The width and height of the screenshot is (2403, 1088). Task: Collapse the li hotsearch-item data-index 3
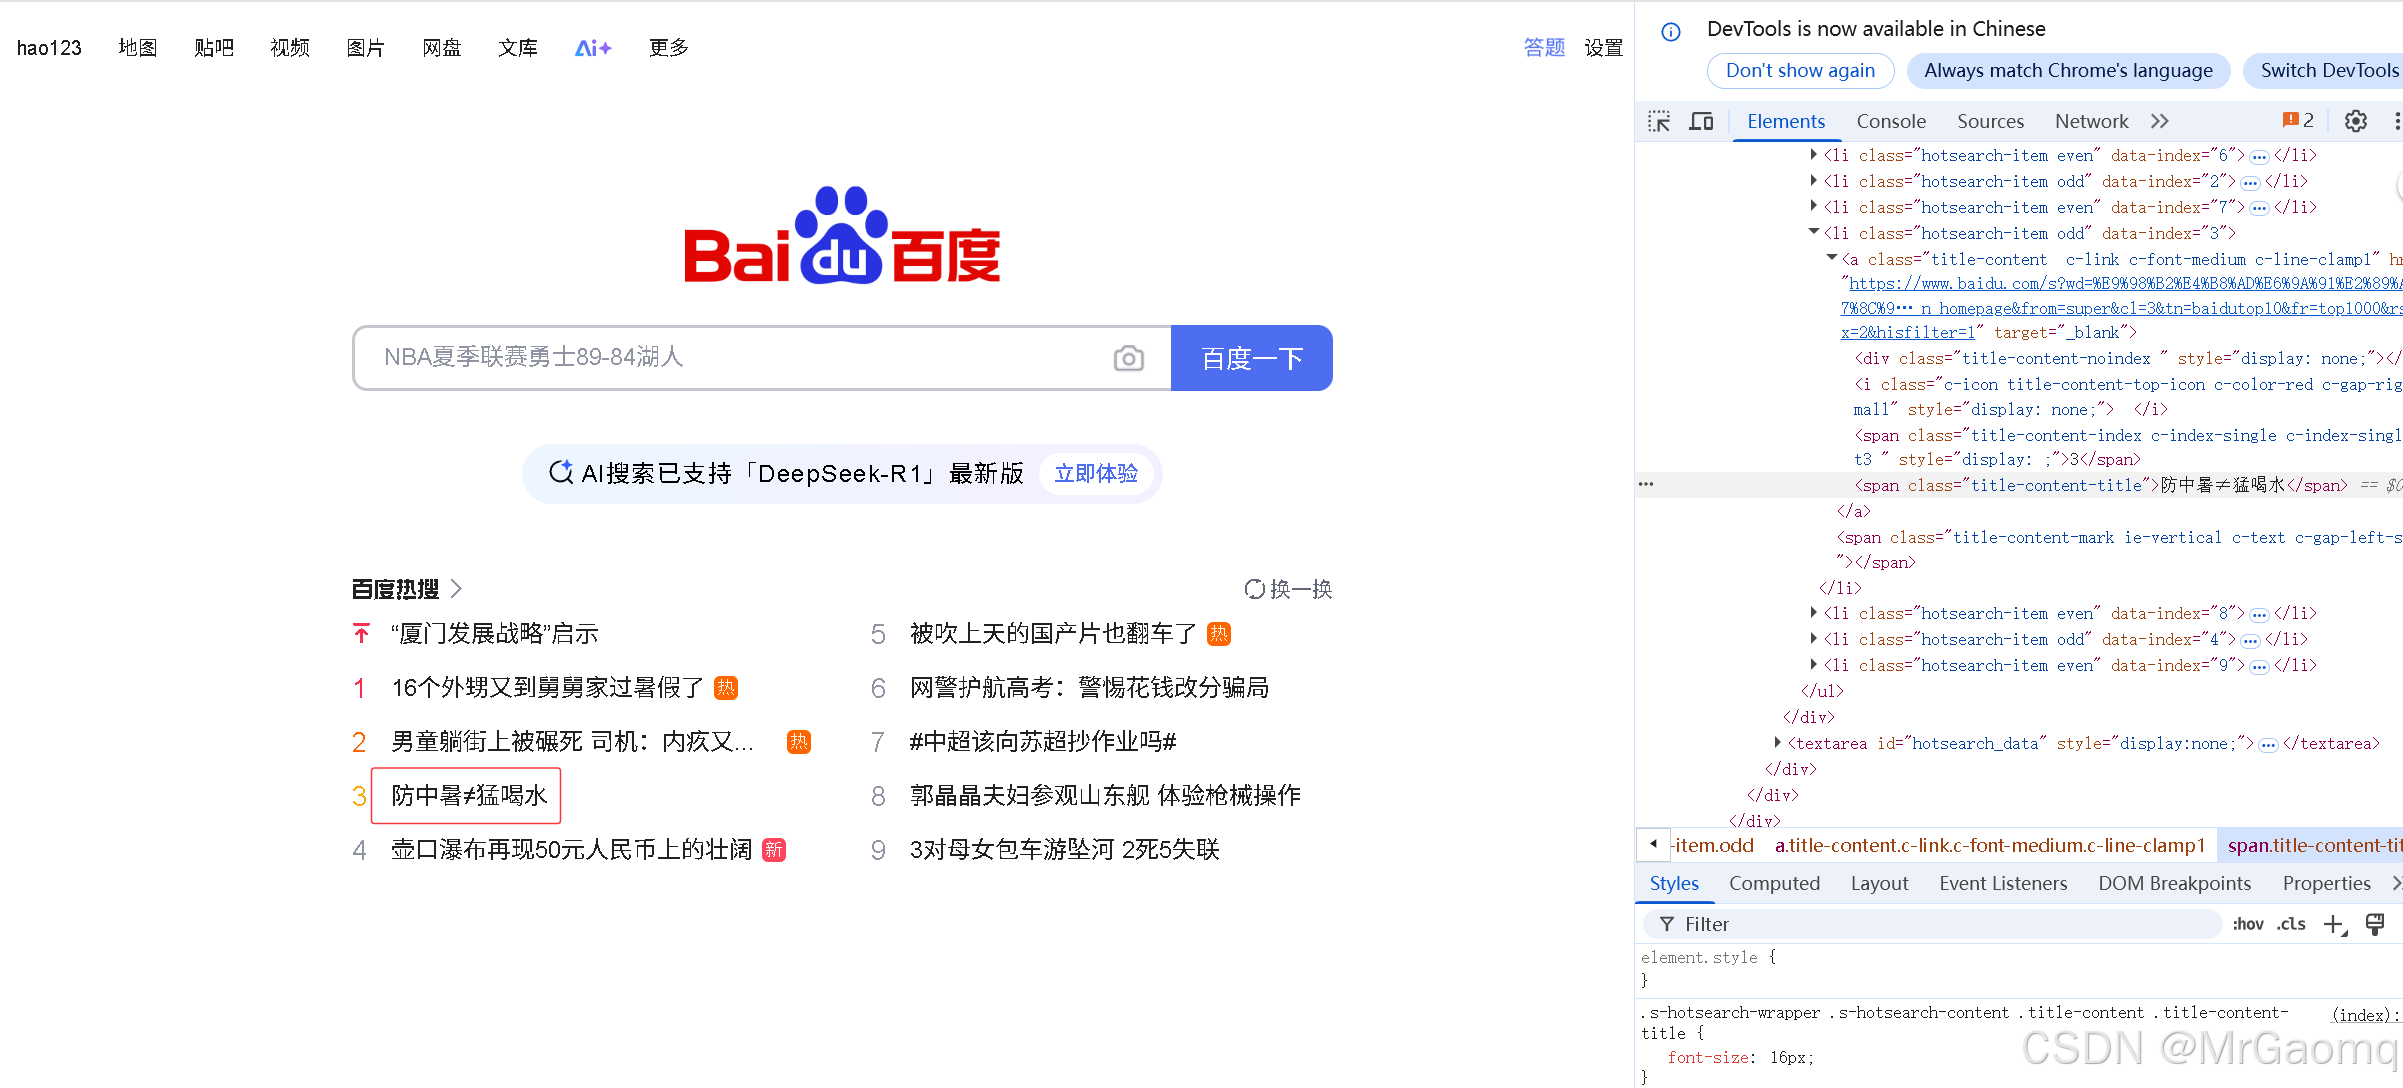coord(1813,233)
